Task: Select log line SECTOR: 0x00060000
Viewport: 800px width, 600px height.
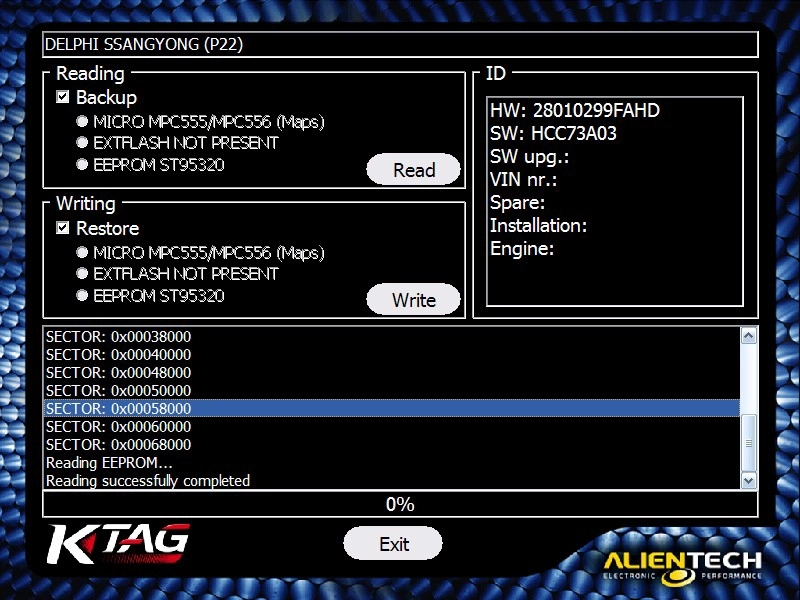Action: (392, 427)
